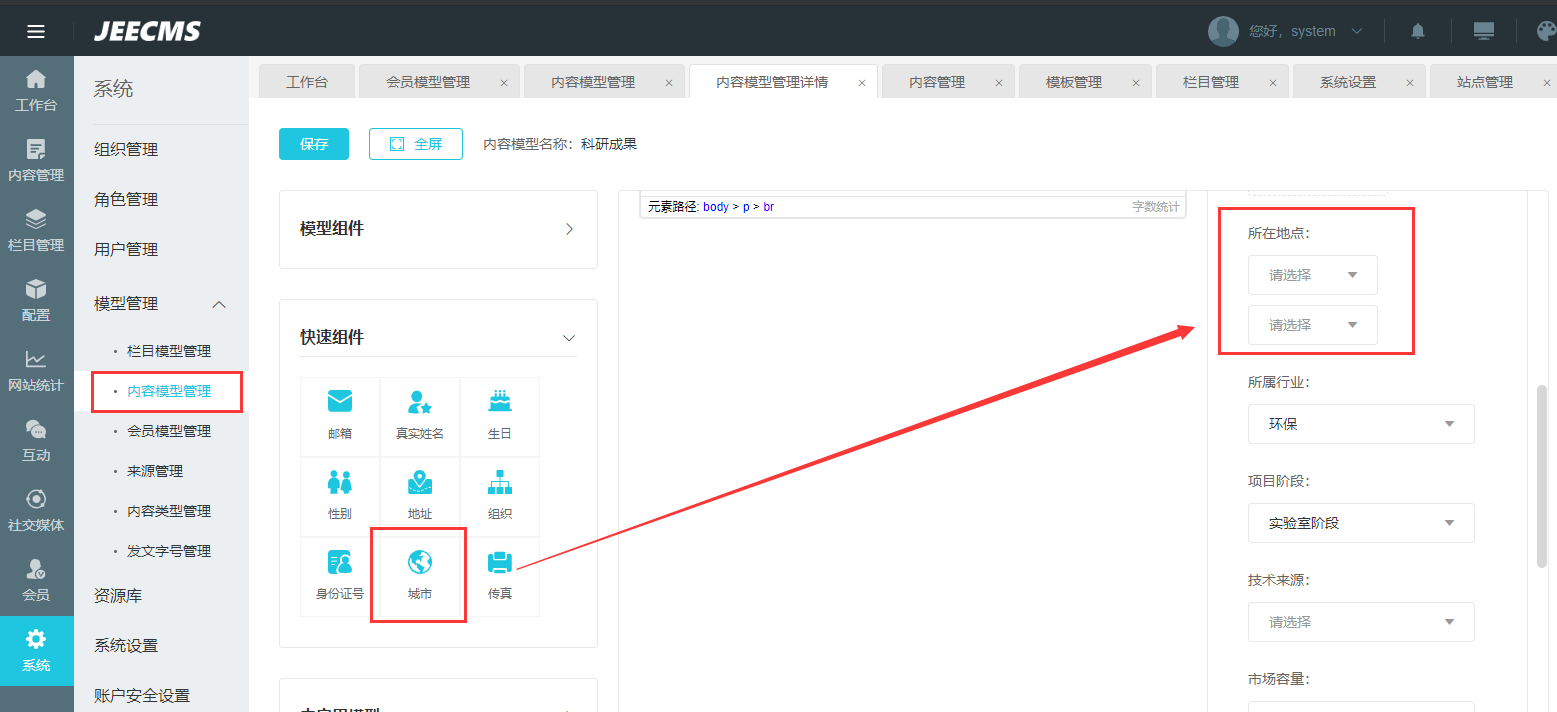Image resolution: width=1557 pixels, height=712 pixels.
Task: Open the 栏目管理 sidebar icon
Action: coord(36,230)
